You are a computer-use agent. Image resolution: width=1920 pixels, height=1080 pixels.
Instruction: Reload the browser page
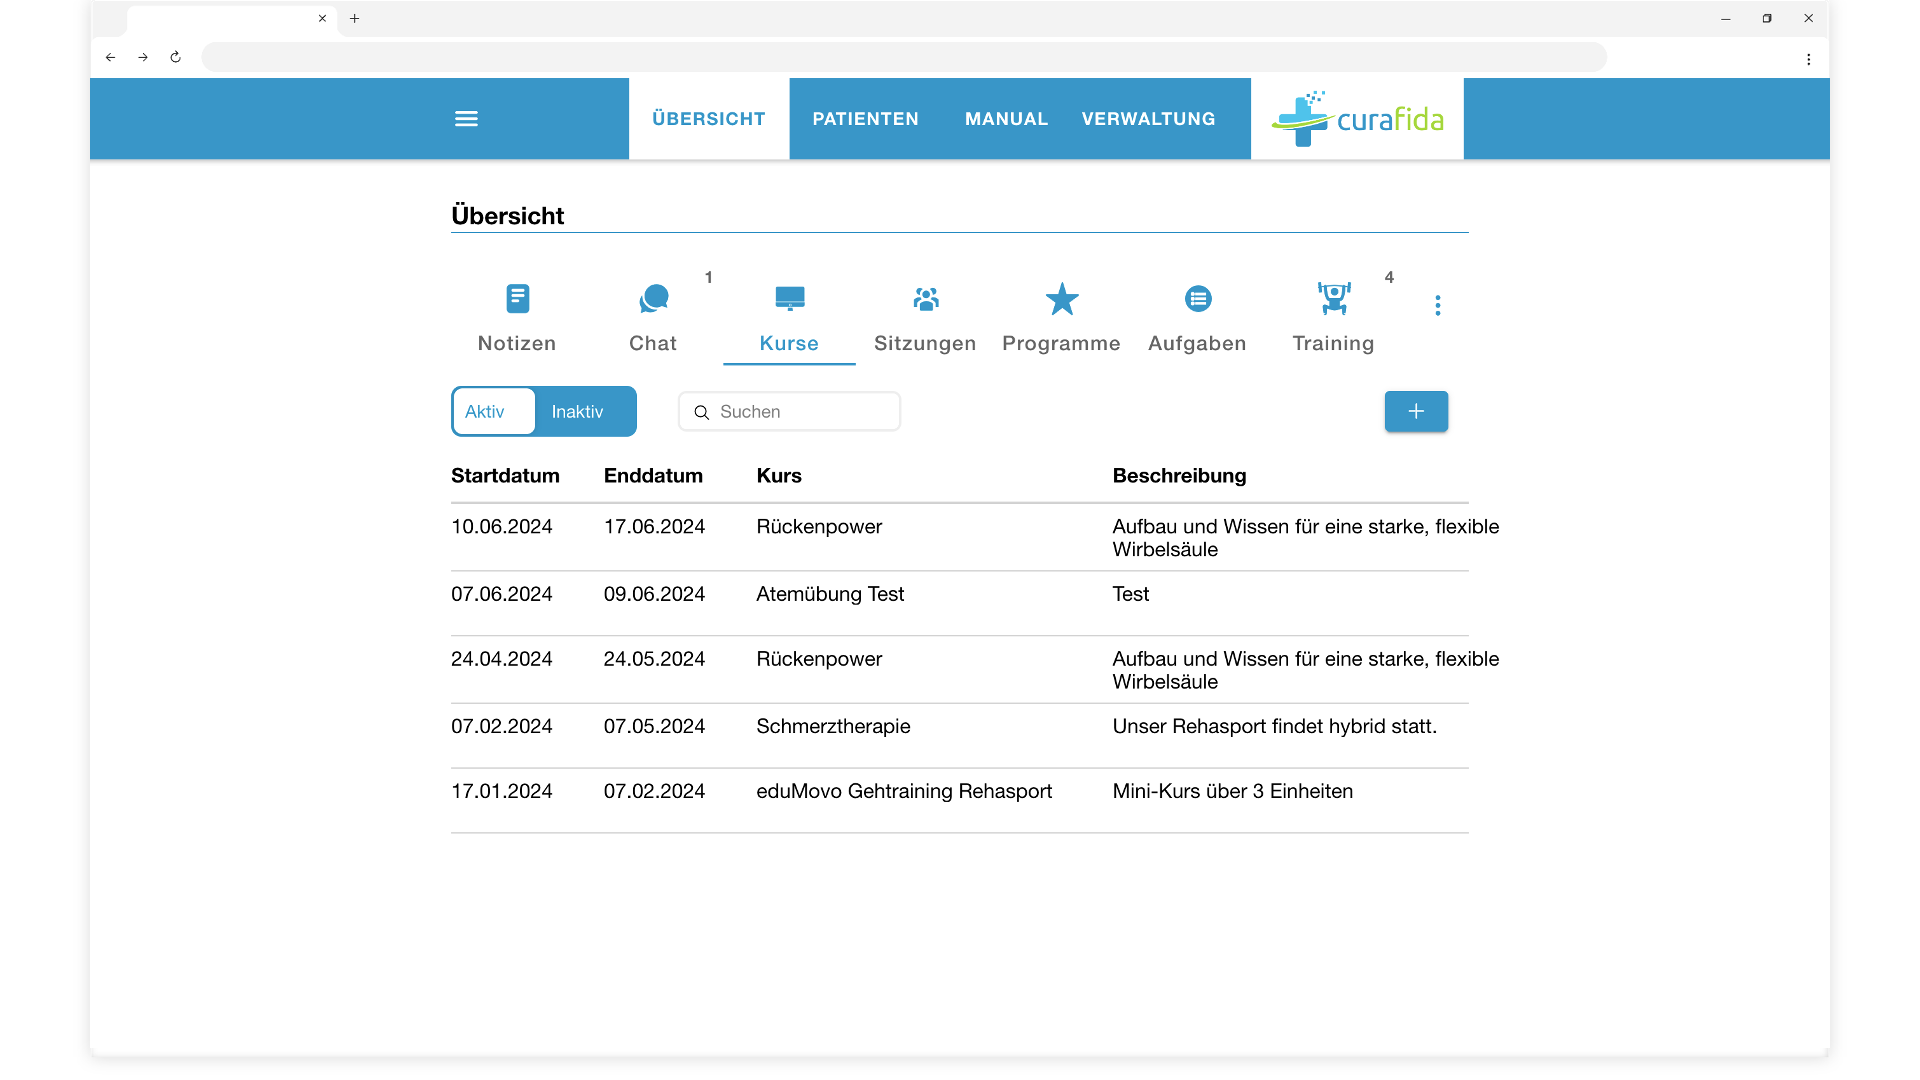point(175,57)
